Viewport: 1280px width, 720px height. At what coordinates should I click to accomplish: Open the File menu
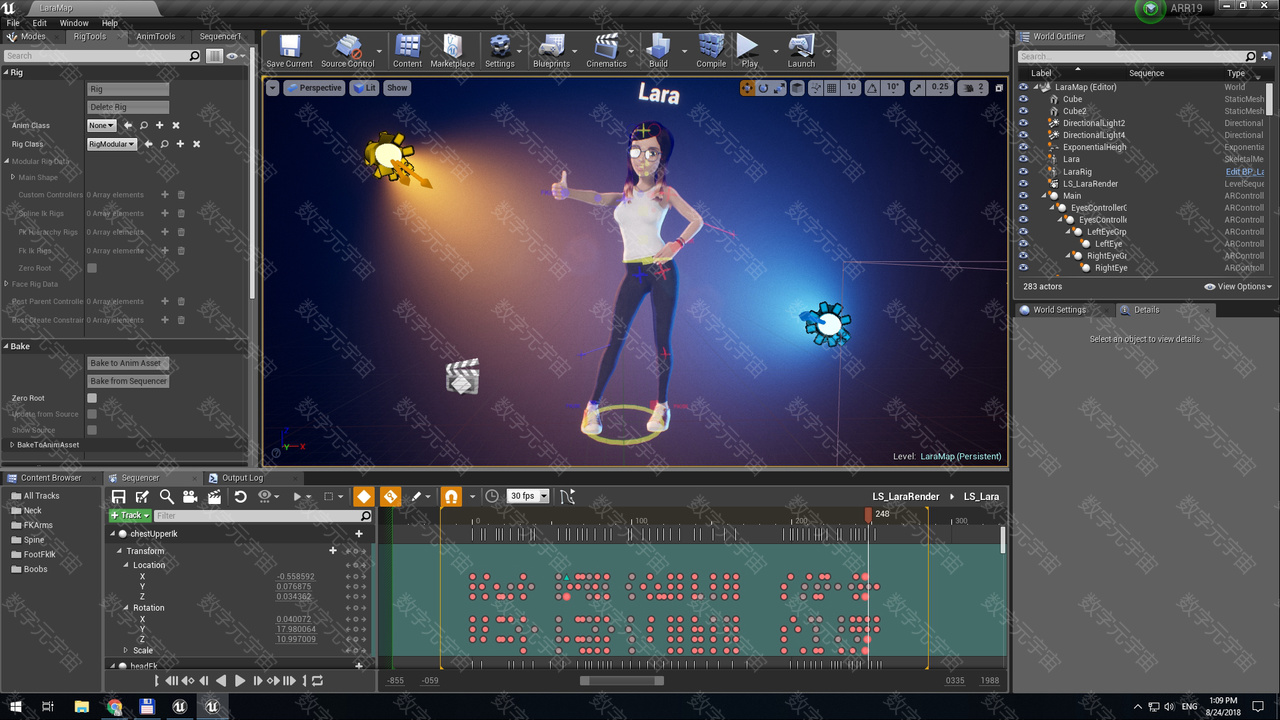[13, 23]
